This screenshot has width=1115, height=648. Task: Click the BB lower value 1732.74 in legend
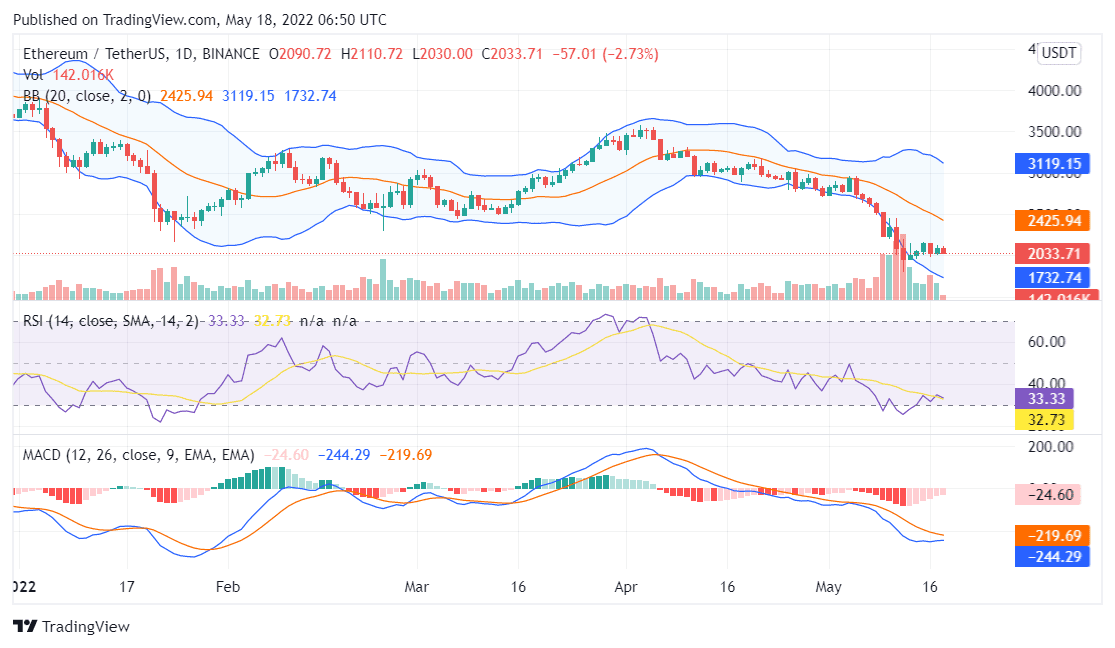coord(310,96)
